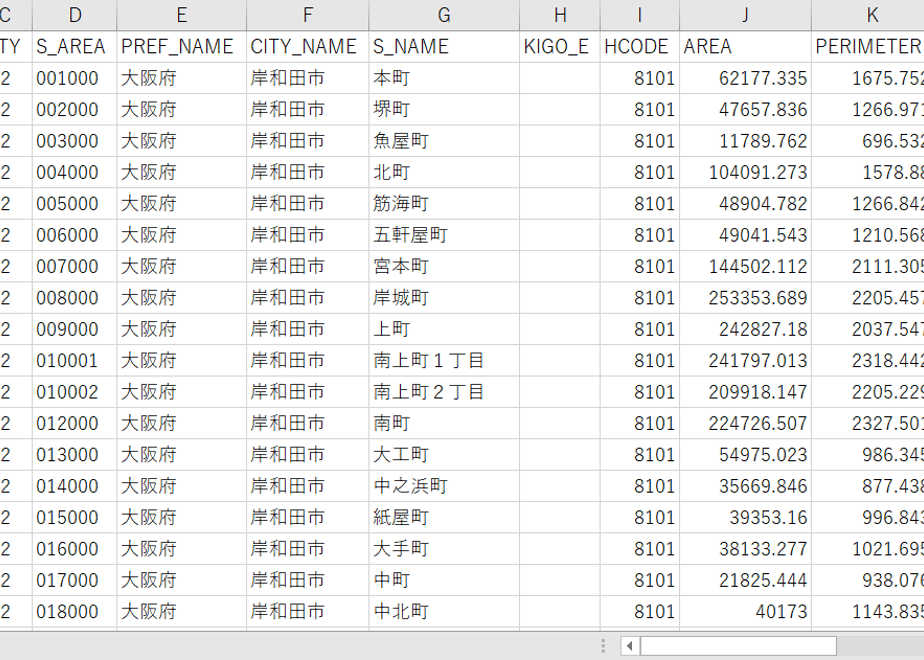Select cell containing 本町
924x660 pixels.
444,78
